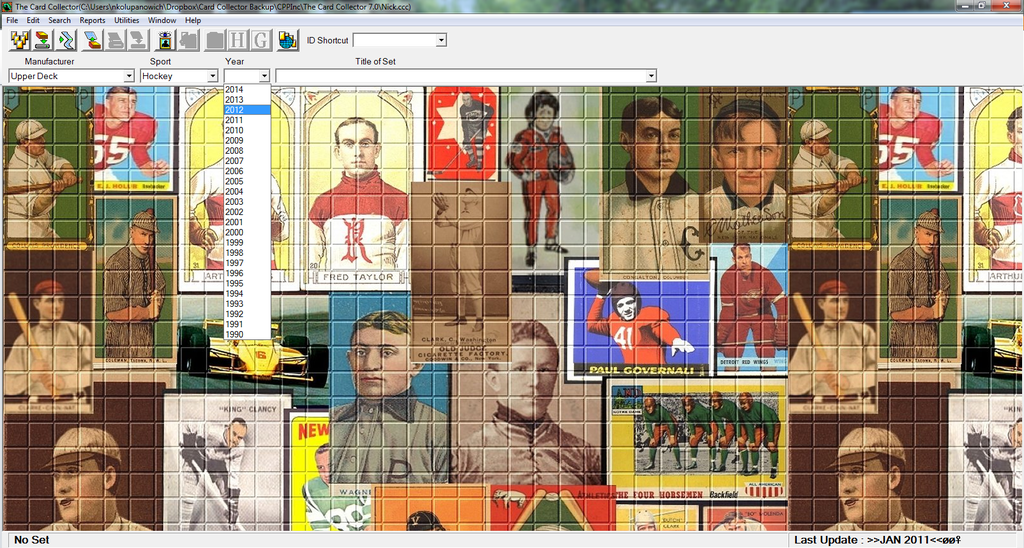This screenshot has width=1024, height=548.
Task: Click the grayed-out puzzle piece icon
Action: pyautogui.click(x=189, y=40)
